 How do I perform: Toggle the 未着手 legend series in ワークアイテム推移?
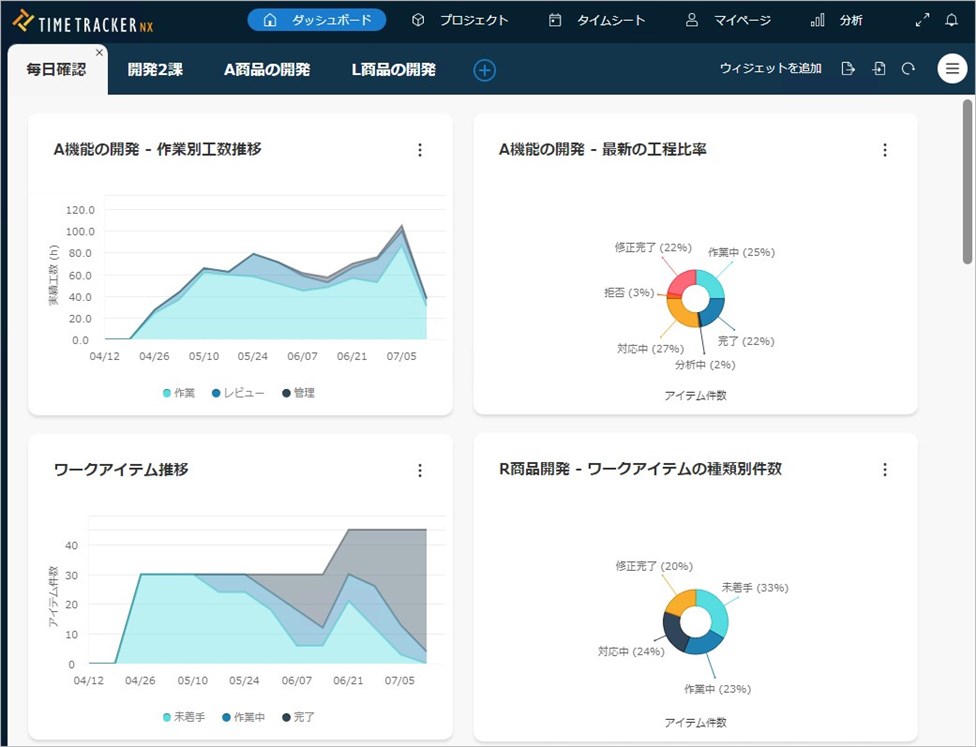[184, 717]
